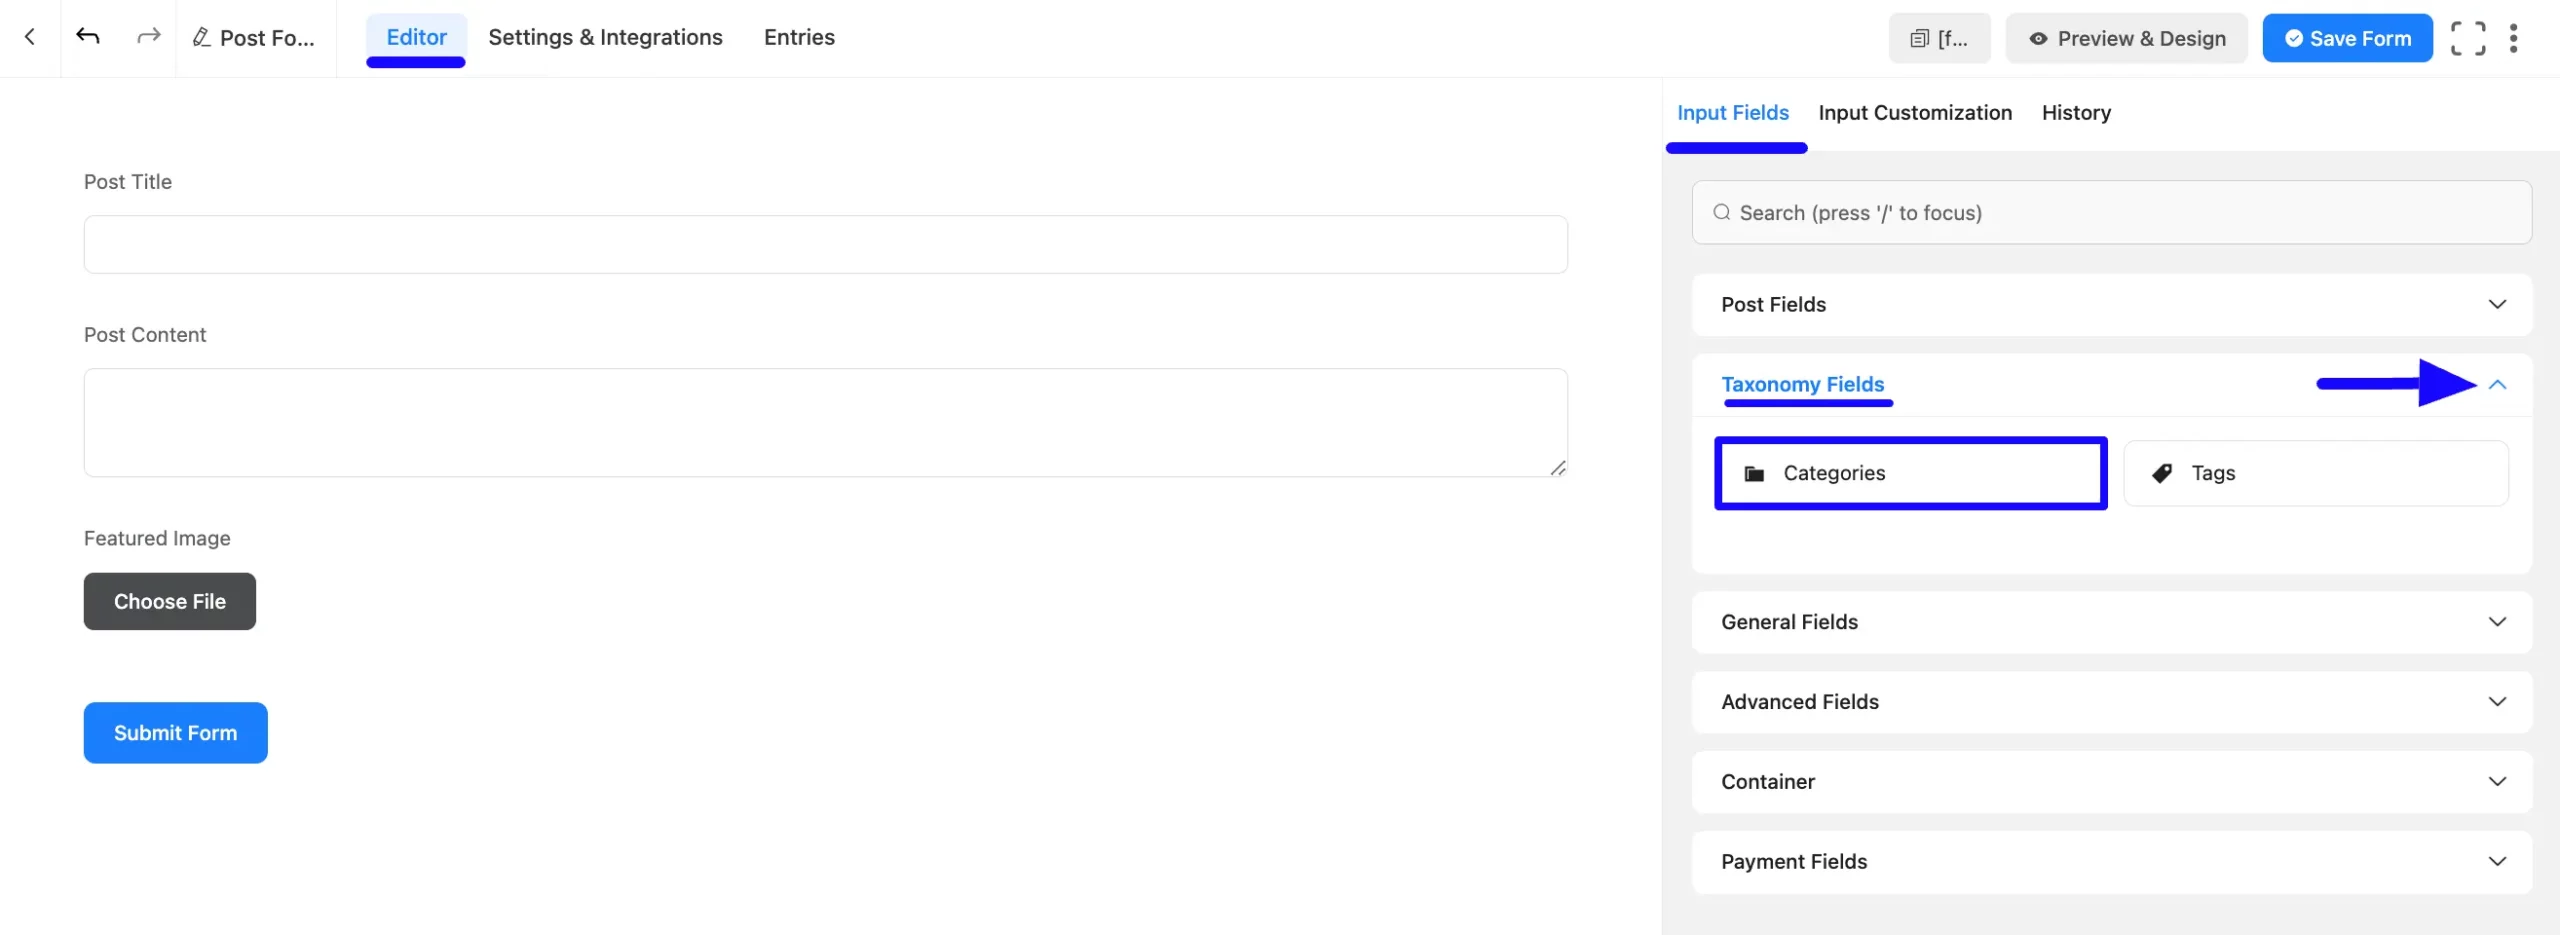Collapse the Taxonomy Fields chevron
This screenshot has width=2560, height=935.
[2497, 384]
